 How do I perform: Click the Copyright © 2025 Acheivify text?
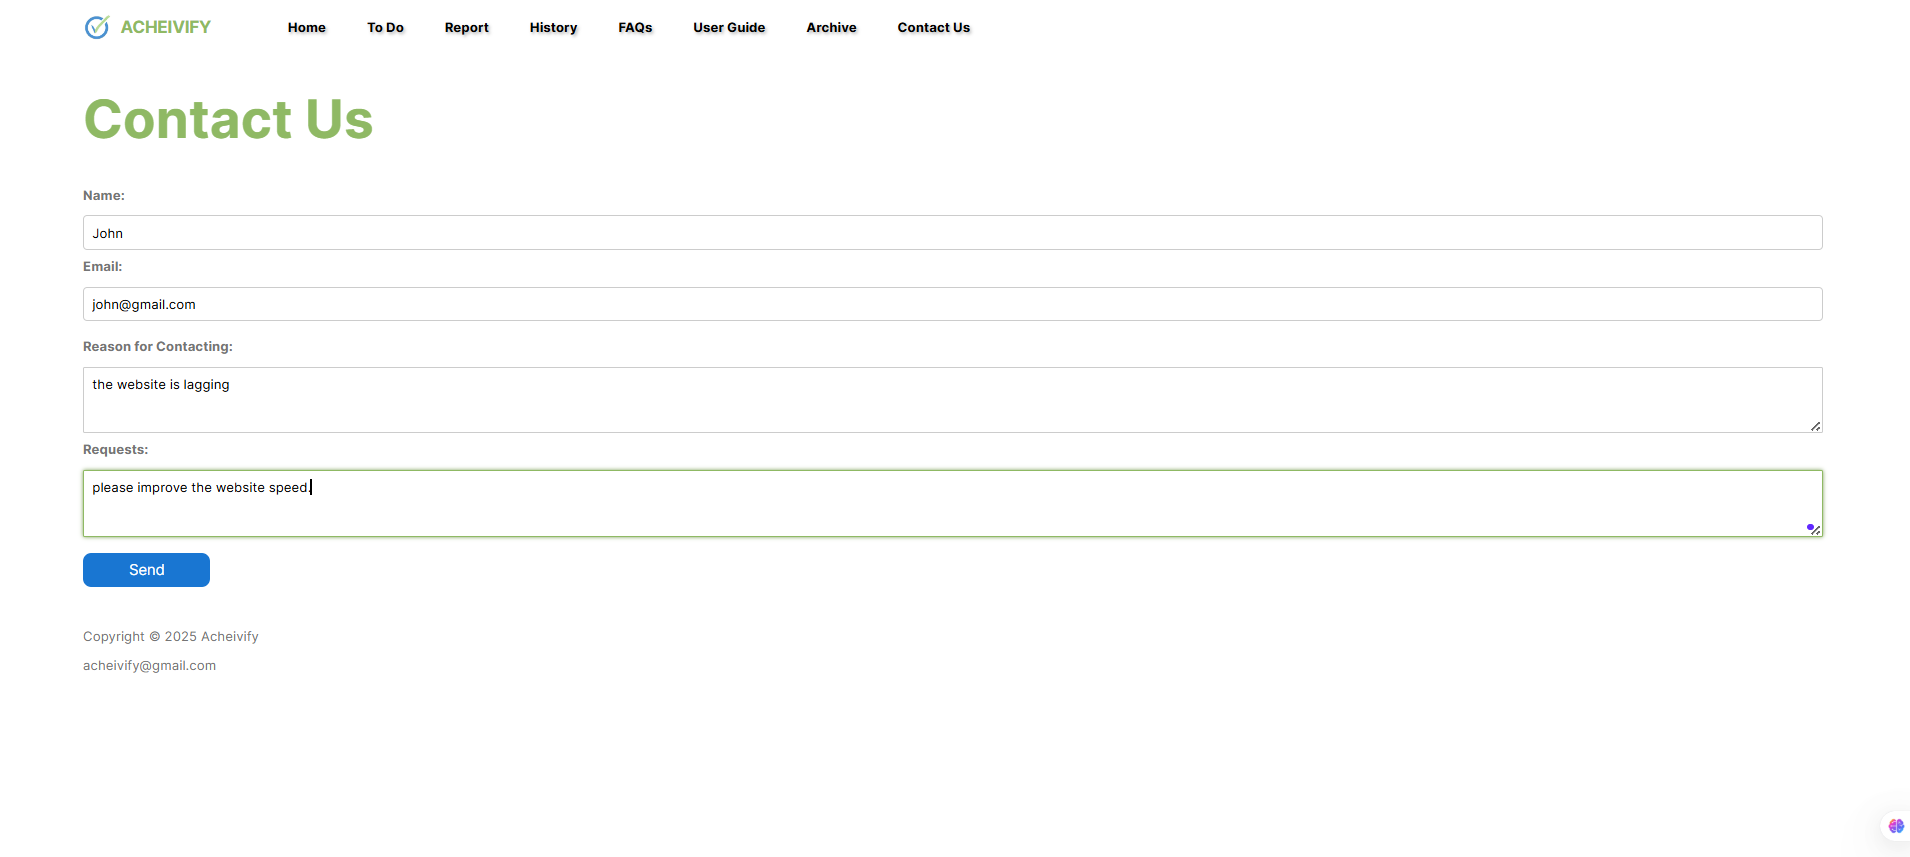[x=171, y=636]
